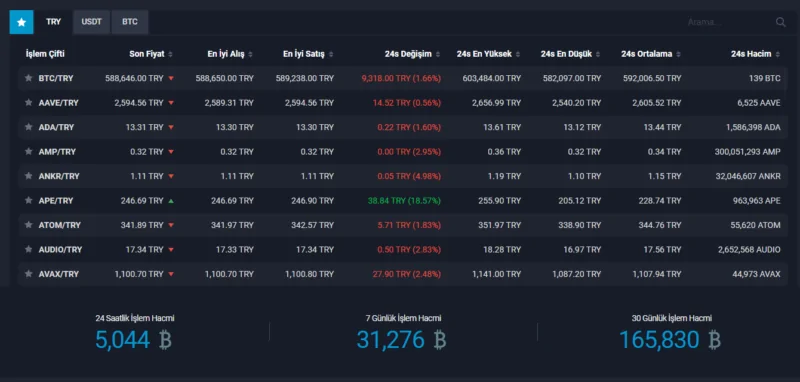This screenshot has width=800, height=382.
Task: Sort by En İyi Alış column arrows
Action: tap(251, 55)
